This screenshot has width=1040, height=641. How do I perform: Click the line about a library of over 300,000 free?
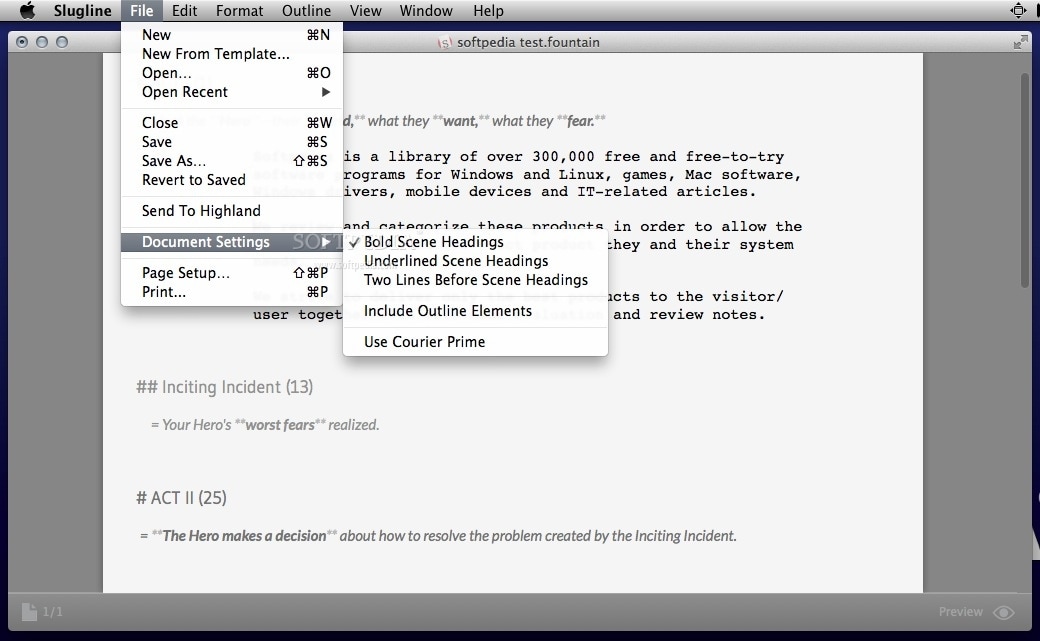click(x=564, y=157)
